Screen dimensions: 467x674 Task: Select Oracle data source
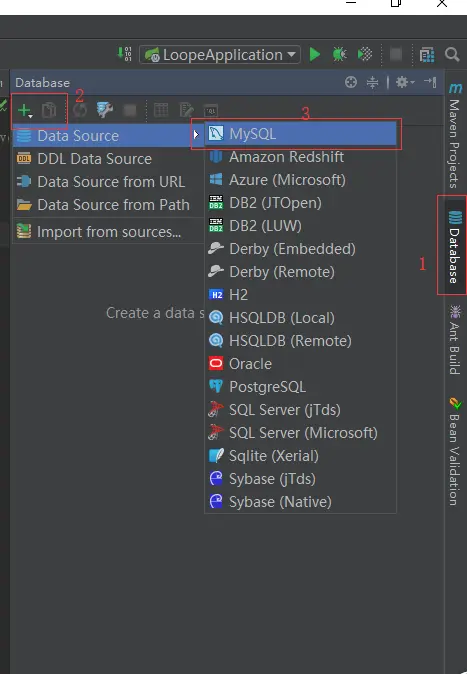point(301,364)
